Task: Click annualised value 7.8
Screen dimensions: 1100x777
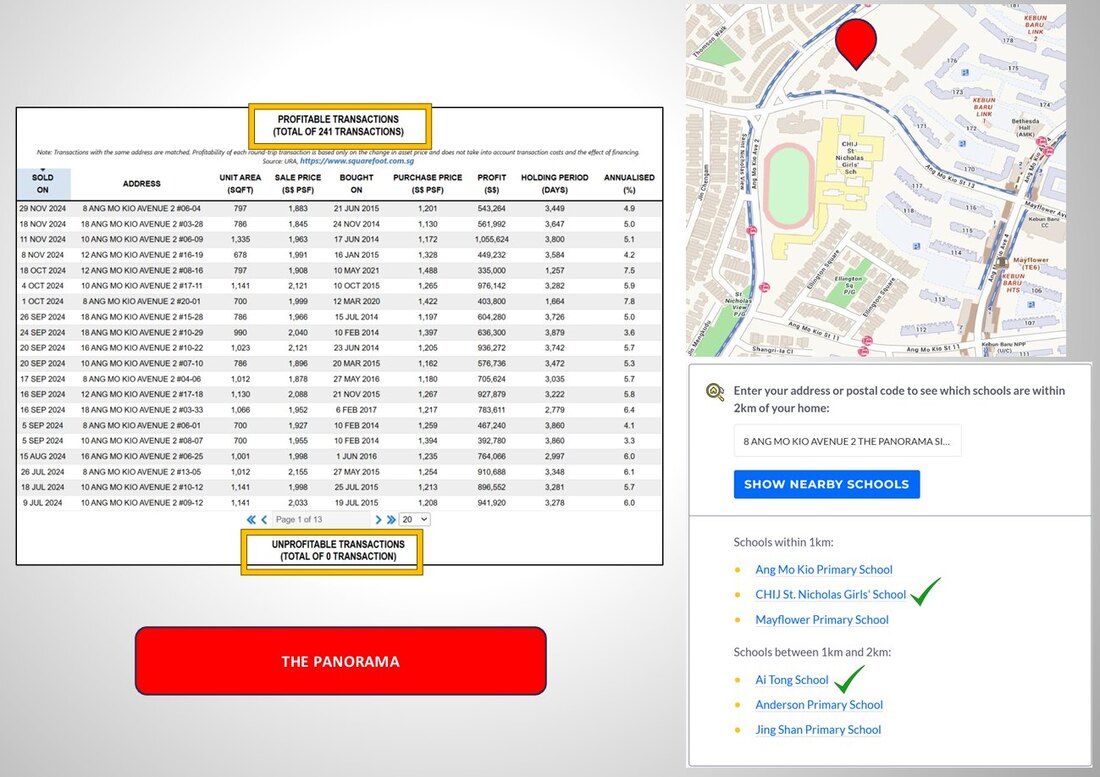Action: [x=629, y=302]
